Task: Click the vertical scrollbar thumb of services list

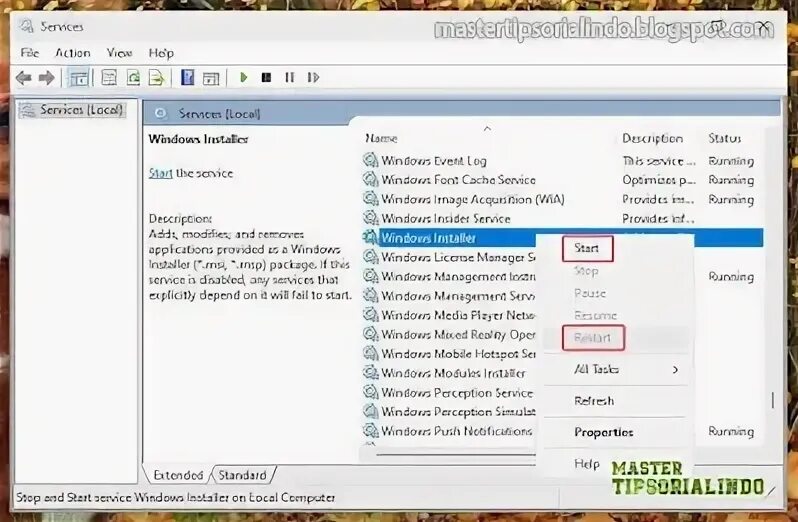Action: click(x=773, y=400)
